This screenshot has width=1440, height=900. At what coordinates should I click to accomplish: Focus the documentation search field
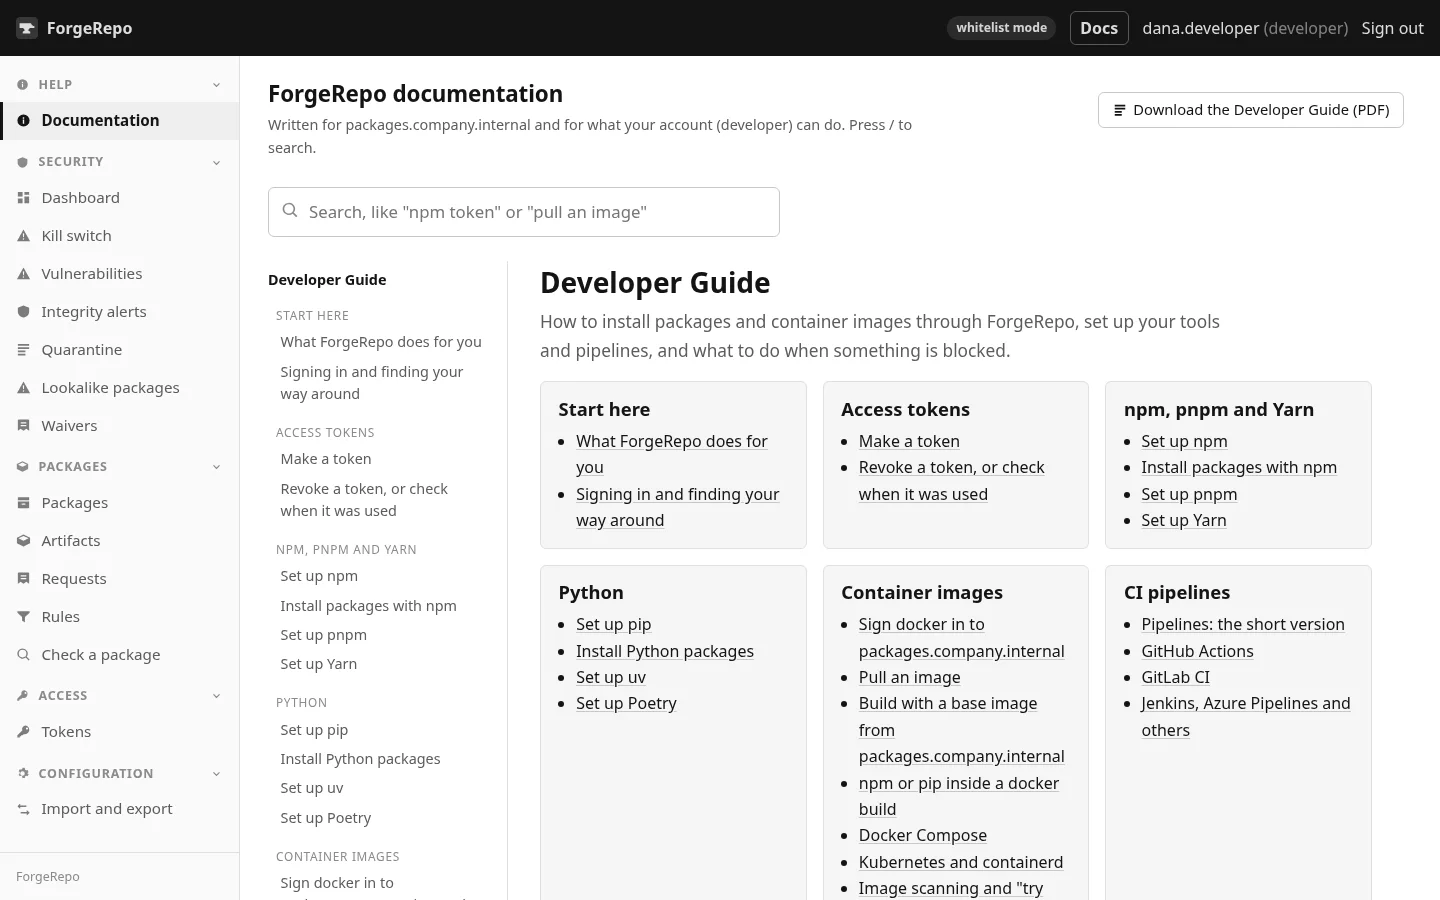524,212
